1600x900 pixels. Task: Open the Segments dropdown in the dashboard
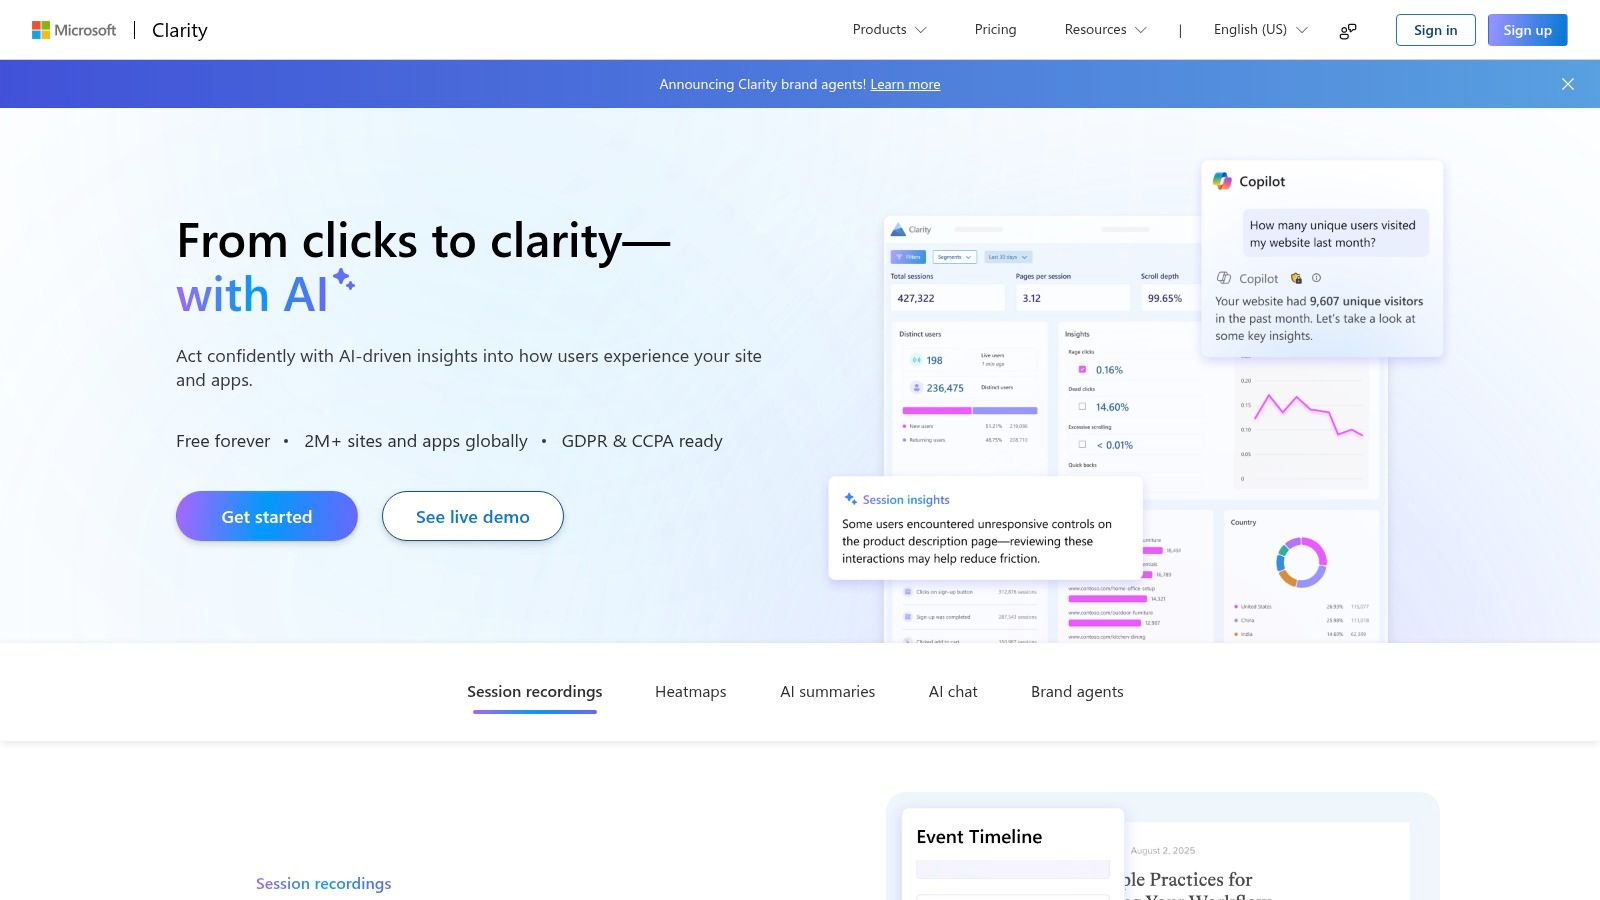(x=955, y=257)
